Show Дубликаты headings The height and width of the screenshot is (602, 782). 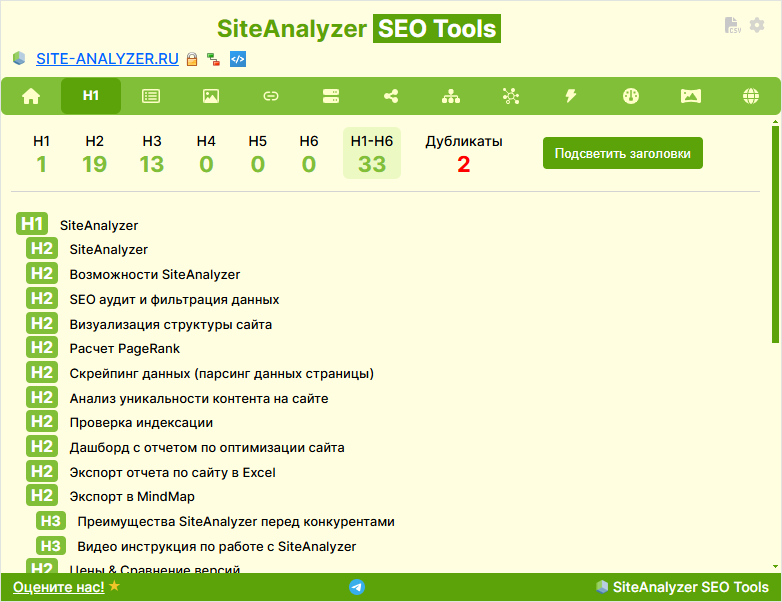click(x=464, y=154)
